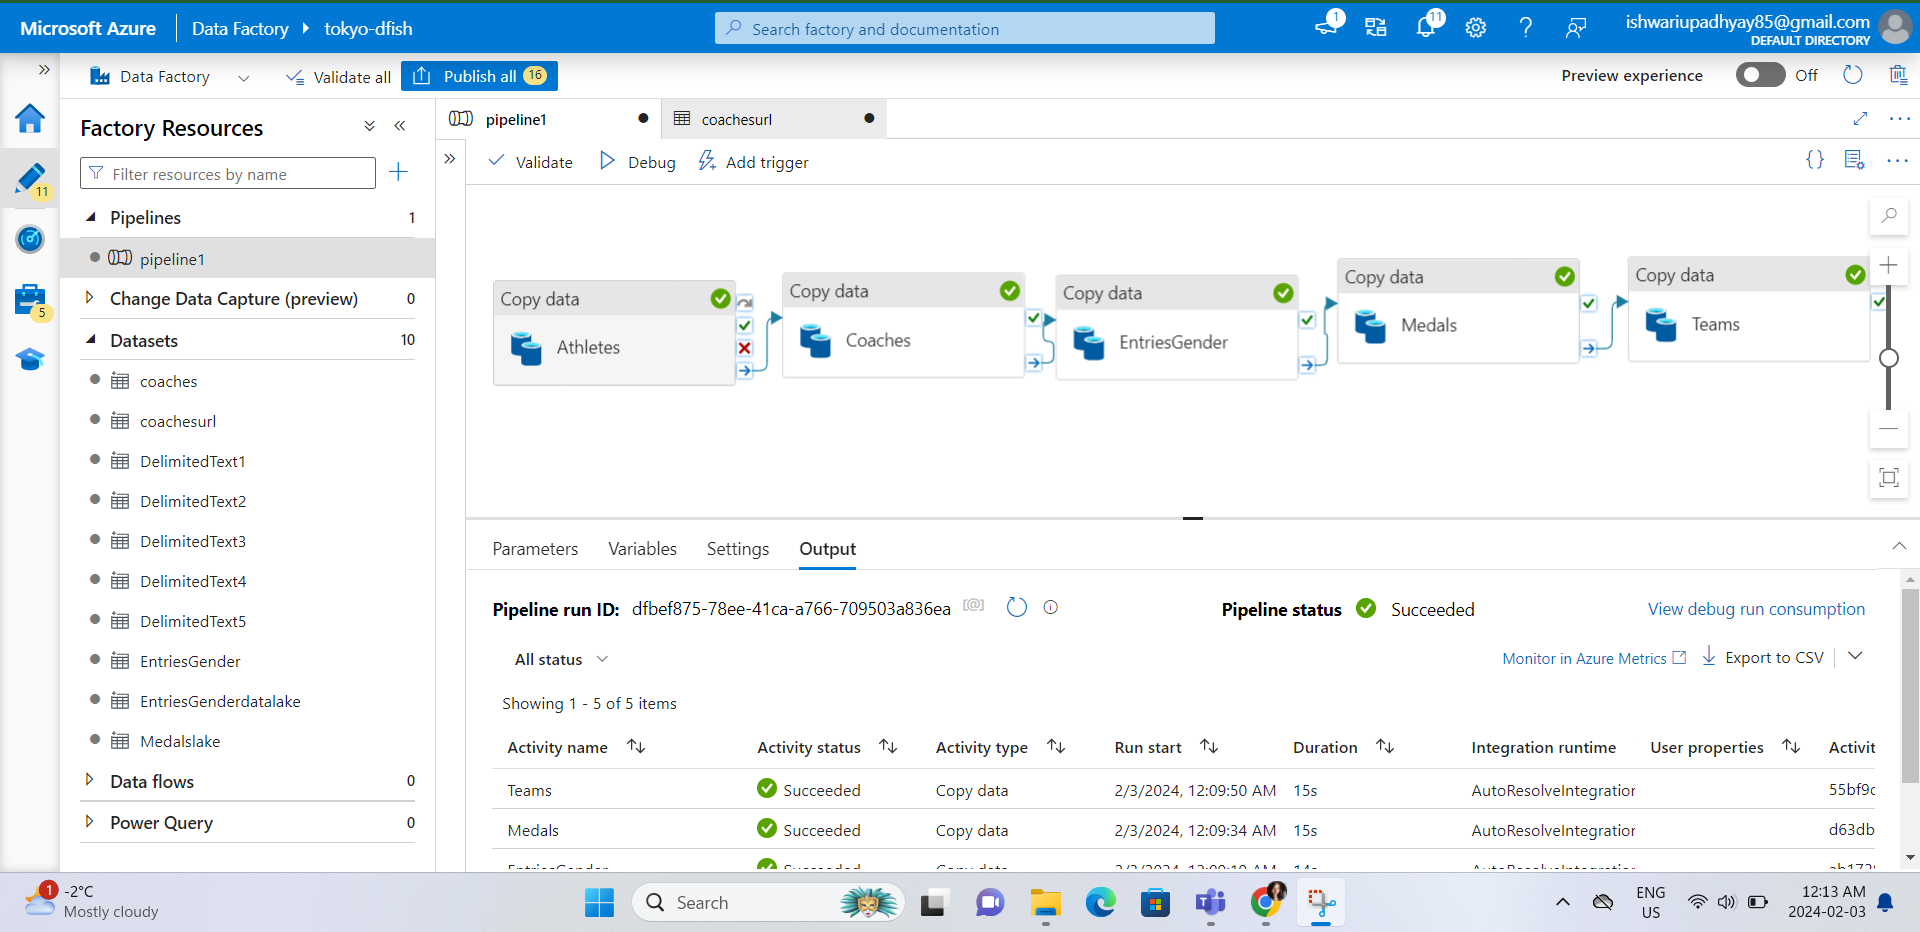The height and width of the screenshot is (932, 1920).
Task: Open the Azure settings gear icon
Action: tap(1476, 28)
